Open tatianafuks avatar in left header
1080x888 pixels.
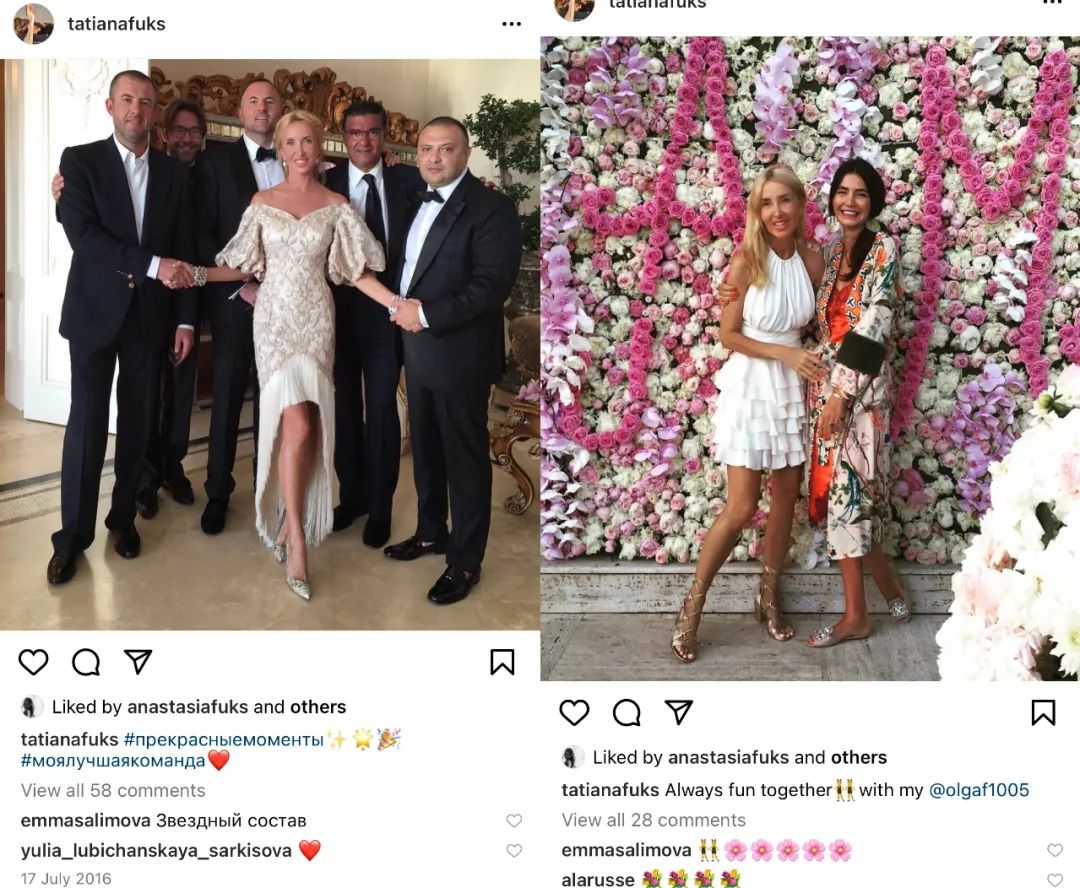click(33, 23)
